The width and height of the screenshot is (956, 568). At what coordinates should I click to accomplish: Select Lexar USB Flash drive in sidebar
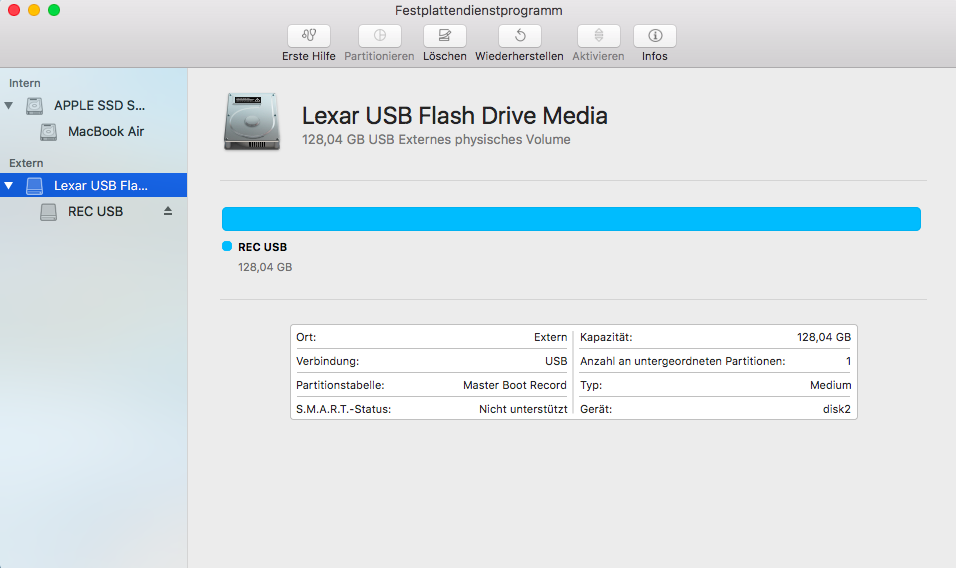(100, 185)
